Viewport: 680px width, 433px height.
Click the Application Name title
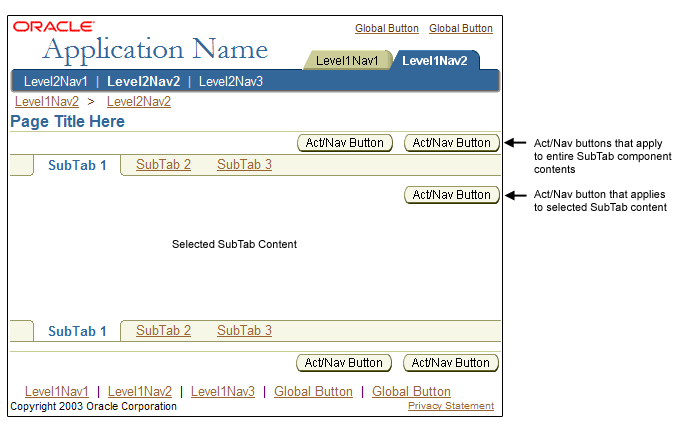(155, 50)
